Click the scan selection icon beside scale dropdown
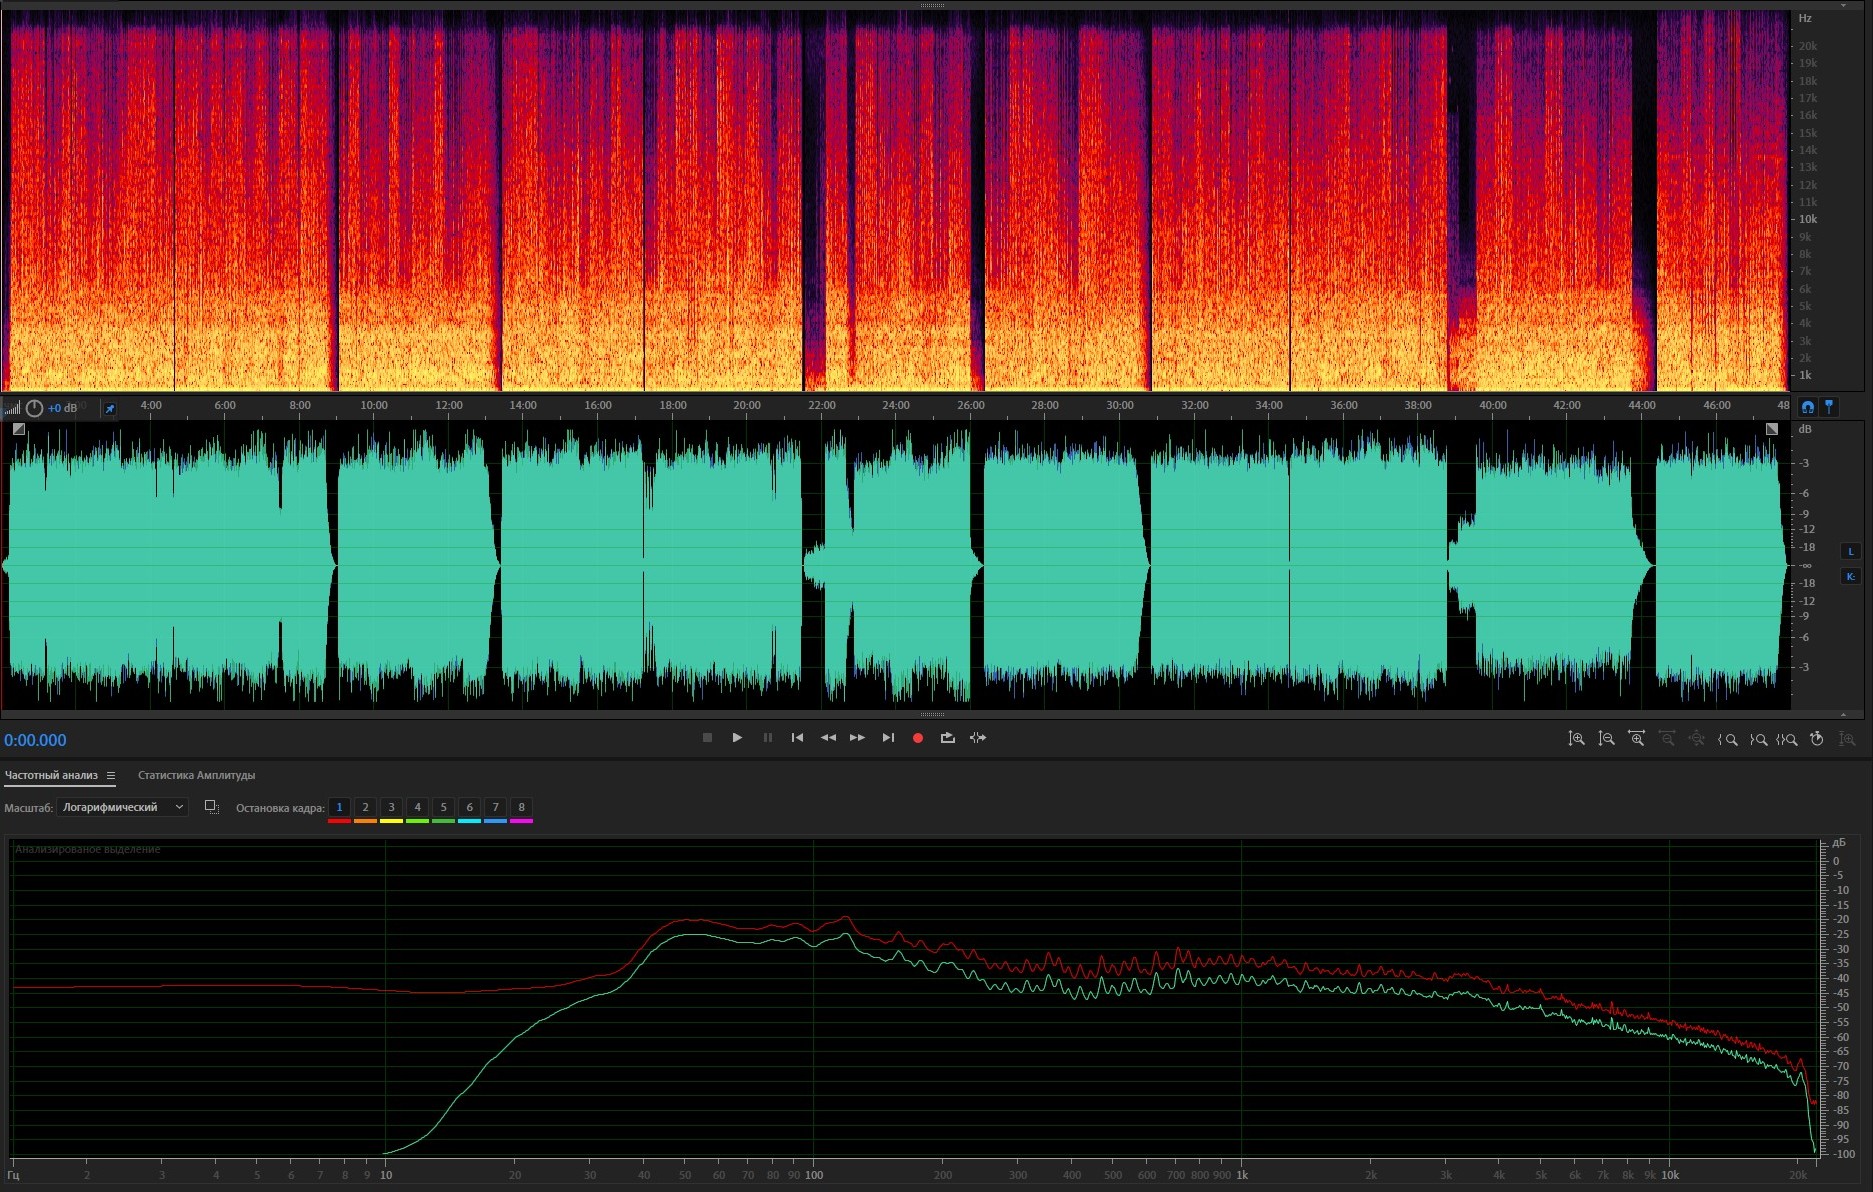The image size is (1873, 1192). (x=211, y=807)
